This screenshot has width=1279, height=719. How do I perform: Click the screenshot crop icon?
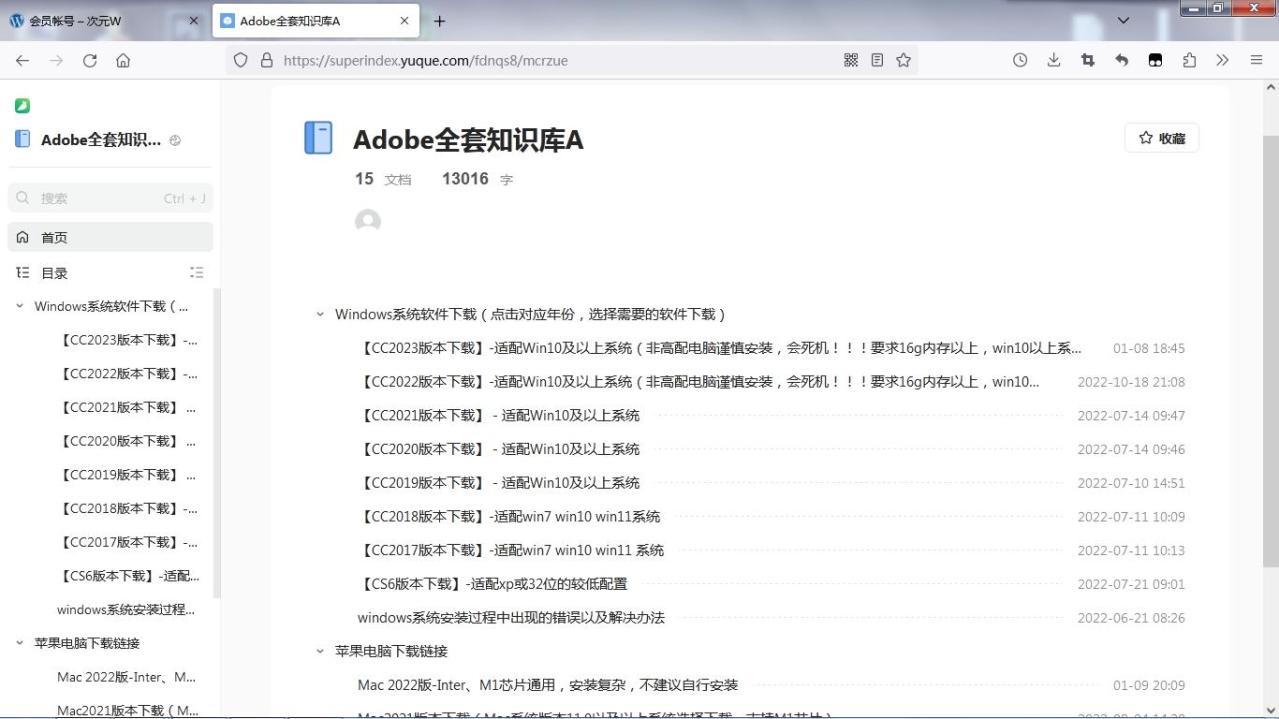[x=1088, y=60]
